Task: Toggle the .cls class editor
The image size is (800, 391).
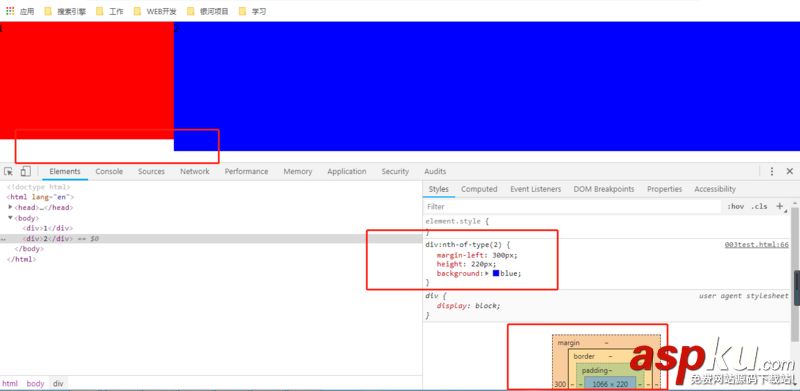Action: tap(759, 206)
